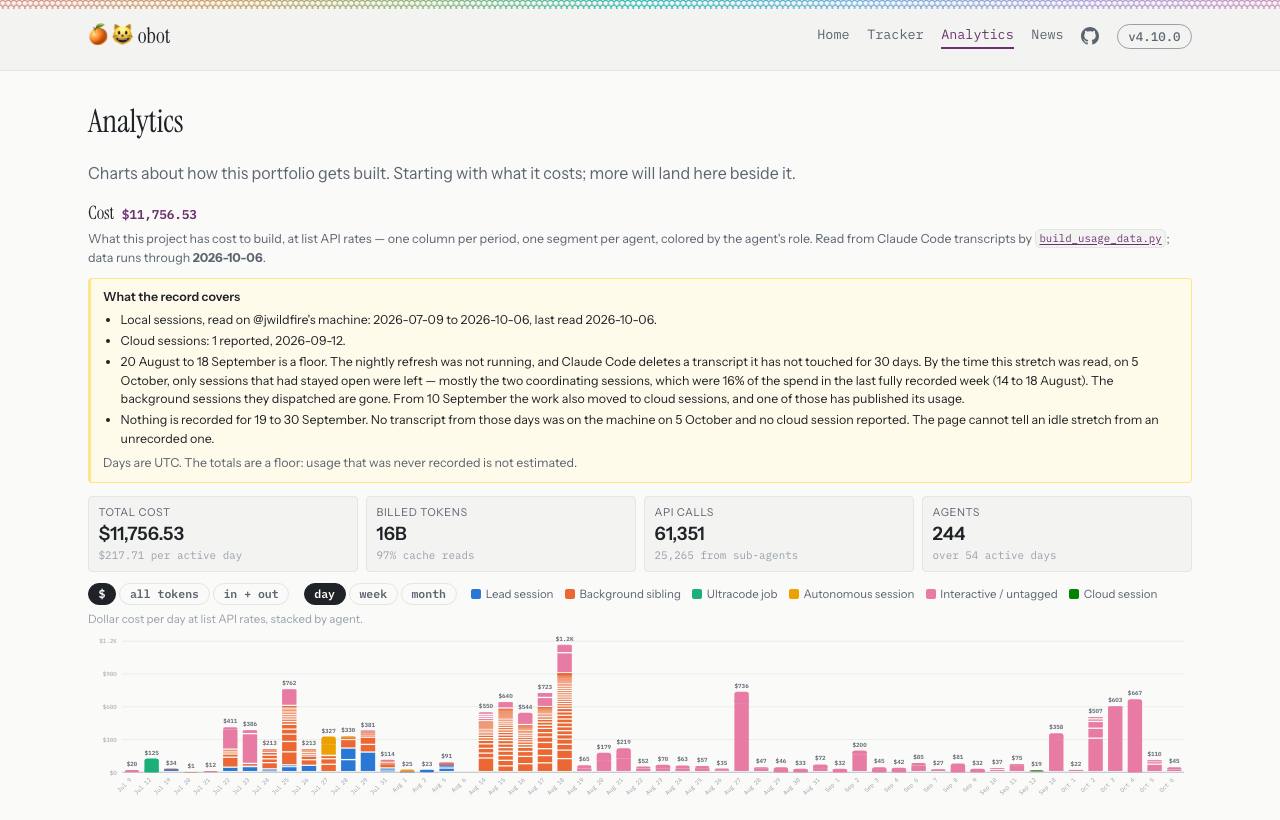Click the Interactive / untagged pink swatch

pos(931,594)
